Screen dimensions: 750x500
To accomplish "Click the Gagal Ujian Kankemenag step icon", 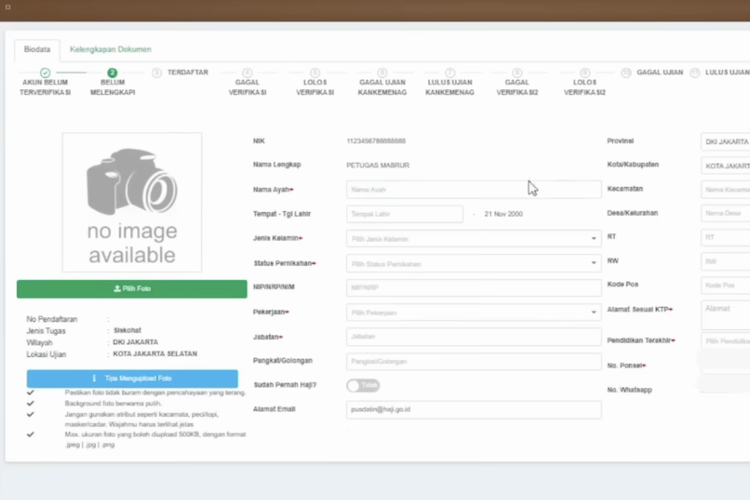I will click(382, 73).
